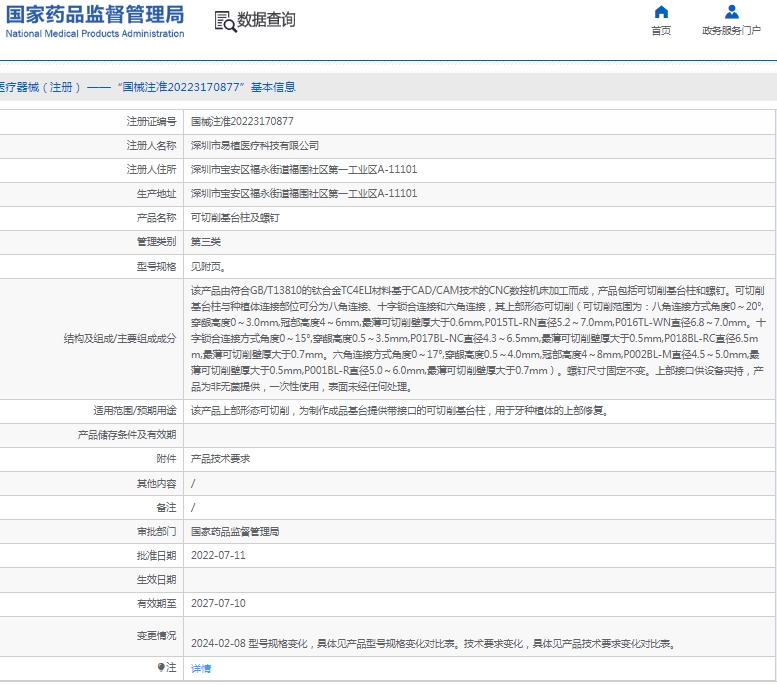Image resolution: width=777 pixels, height=685 pixels.
Task: Click the structure composition description paragraph
Action: 478,339
